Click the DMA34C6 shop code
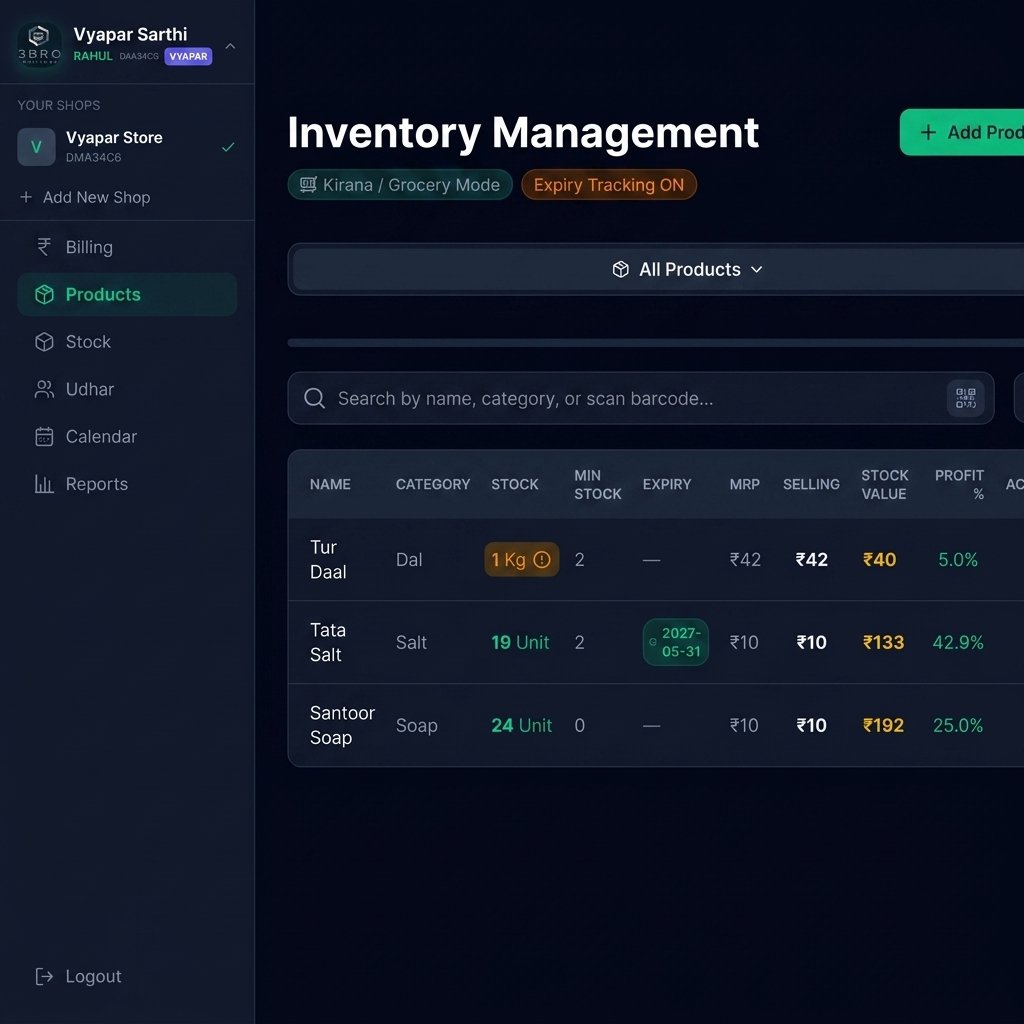 93,157
